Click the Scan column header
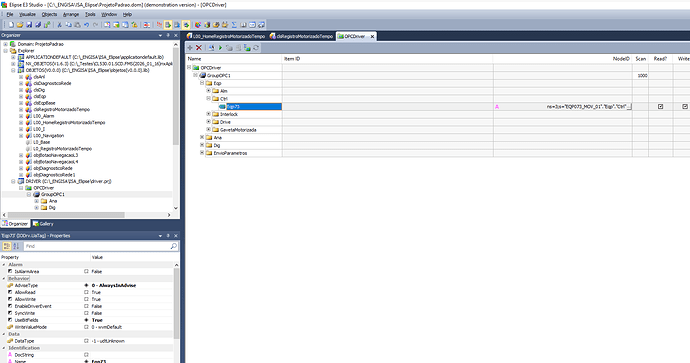Screen dimensions: 690x363 [x=641, y=59]
